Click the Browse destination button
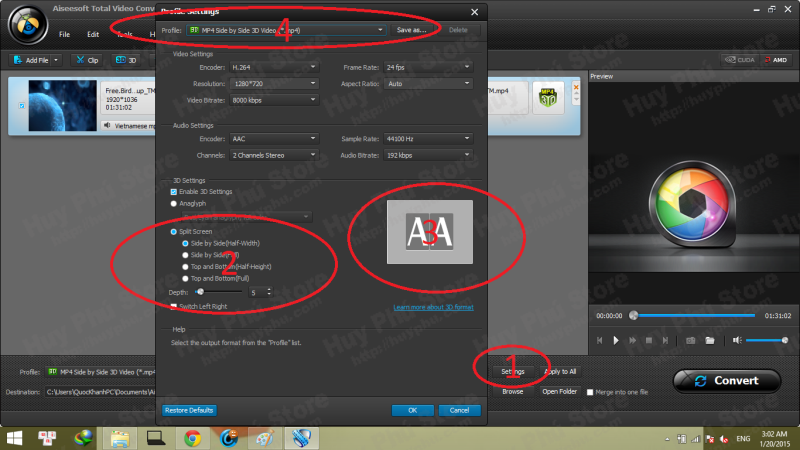Image resolution: width=800 pixels, height=450 pixels. point(513,392)
